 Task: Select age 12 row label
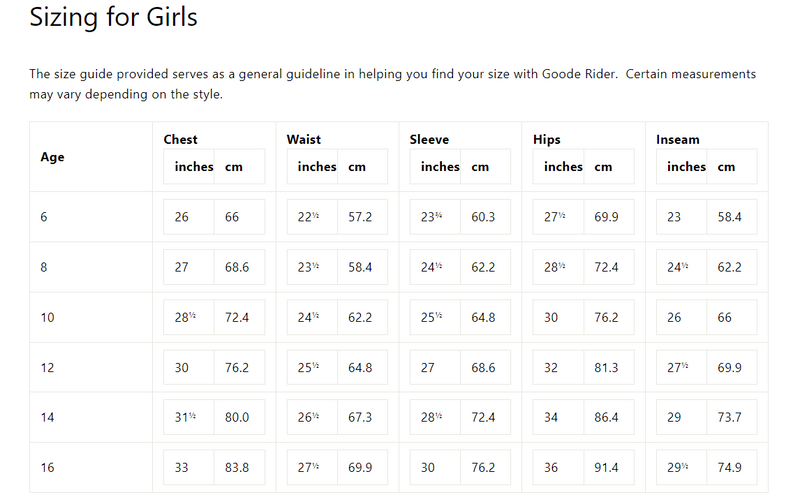pyautogui.click(x=47, y=367)
